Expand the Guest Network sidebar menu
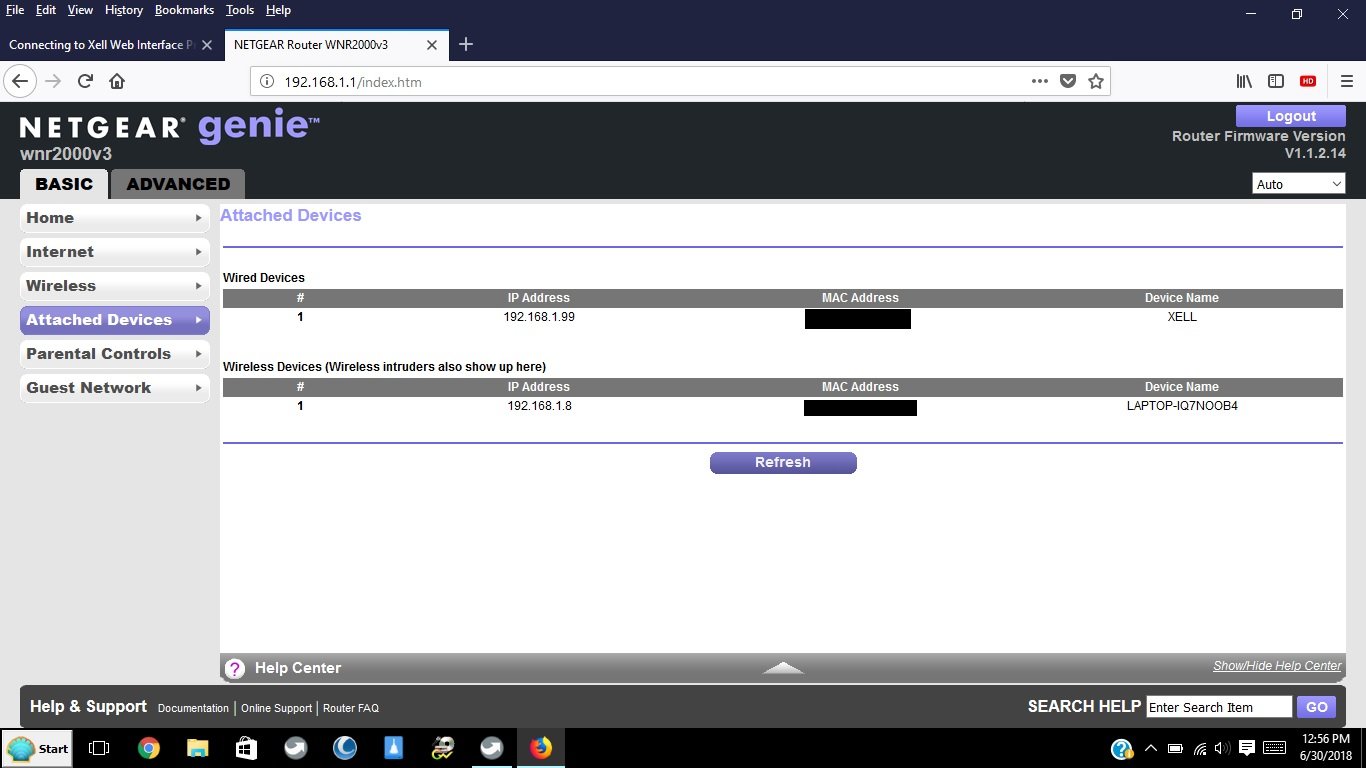1366x768 pixels. point(114,388)
